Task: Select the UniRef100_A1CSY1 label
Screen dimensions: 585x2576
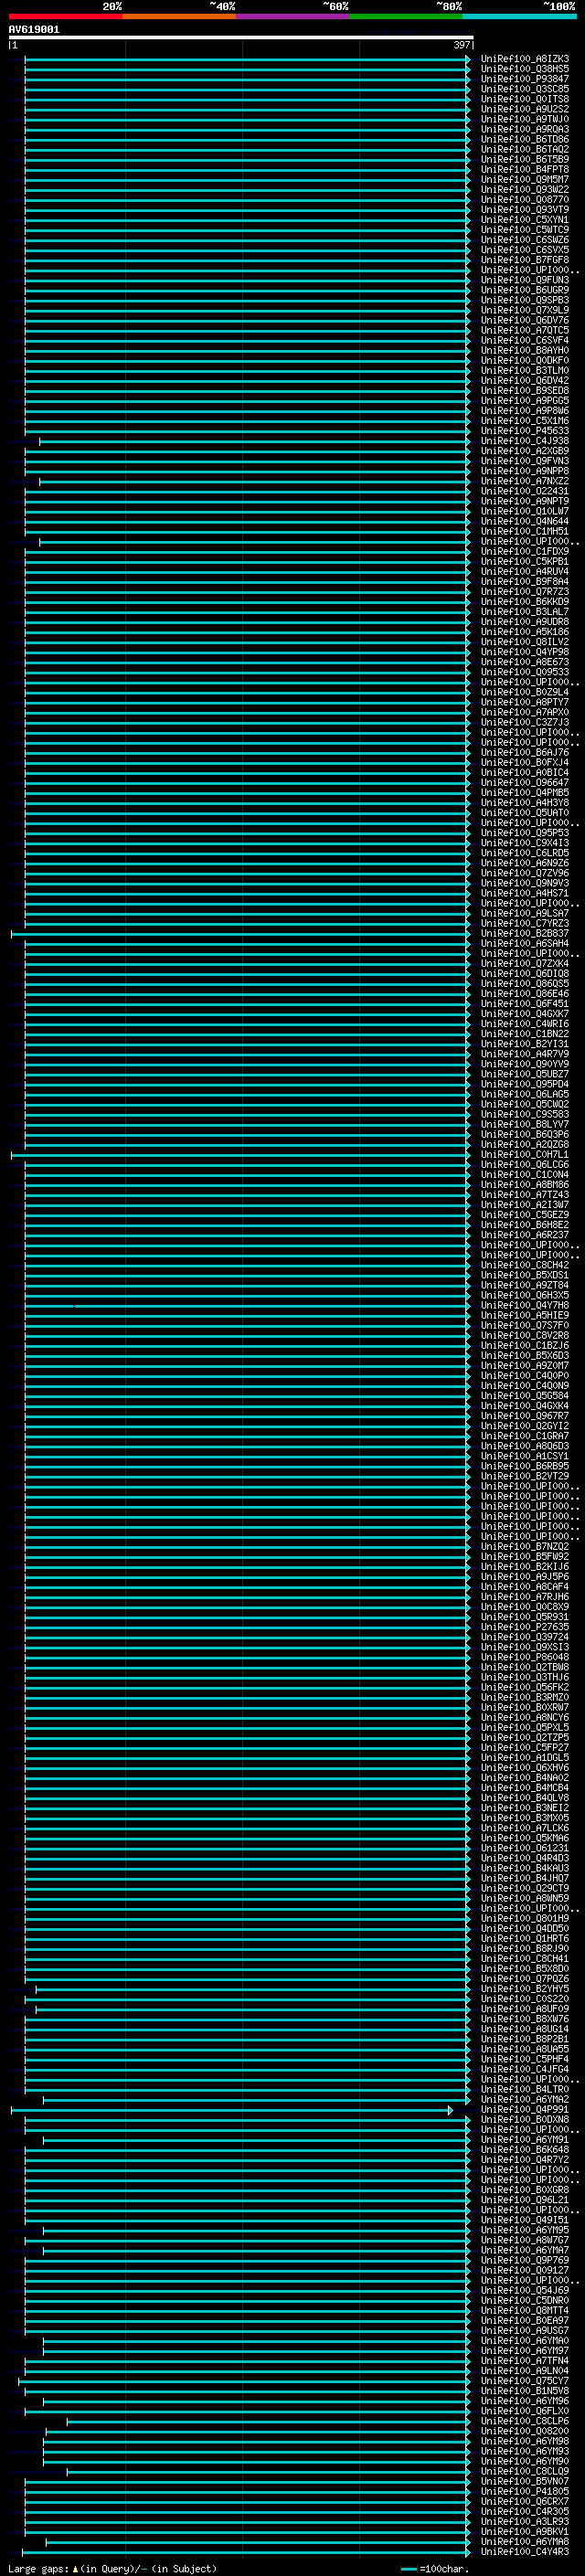Action: (x=525, y=1456)
